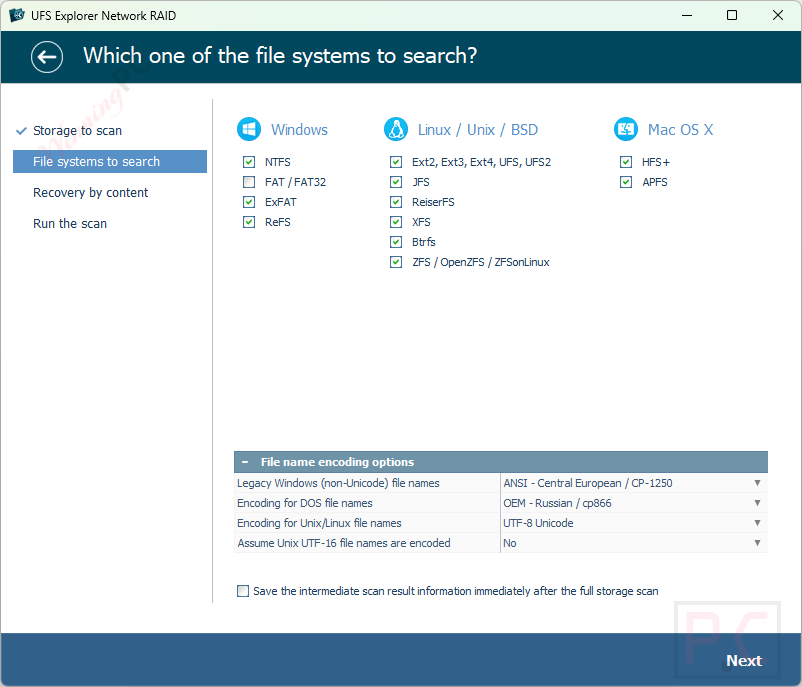
Task: Toggle the JFS checkbox
Action: 396,182
